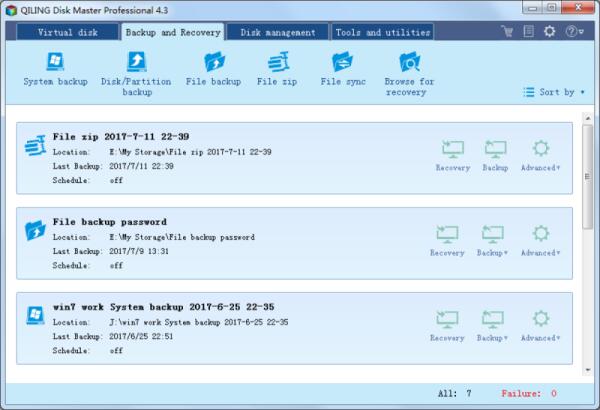Click Recovery for File zip 2017-7-11 task
The height and width of the screenshot is (410, 600).
pos(451,154)
